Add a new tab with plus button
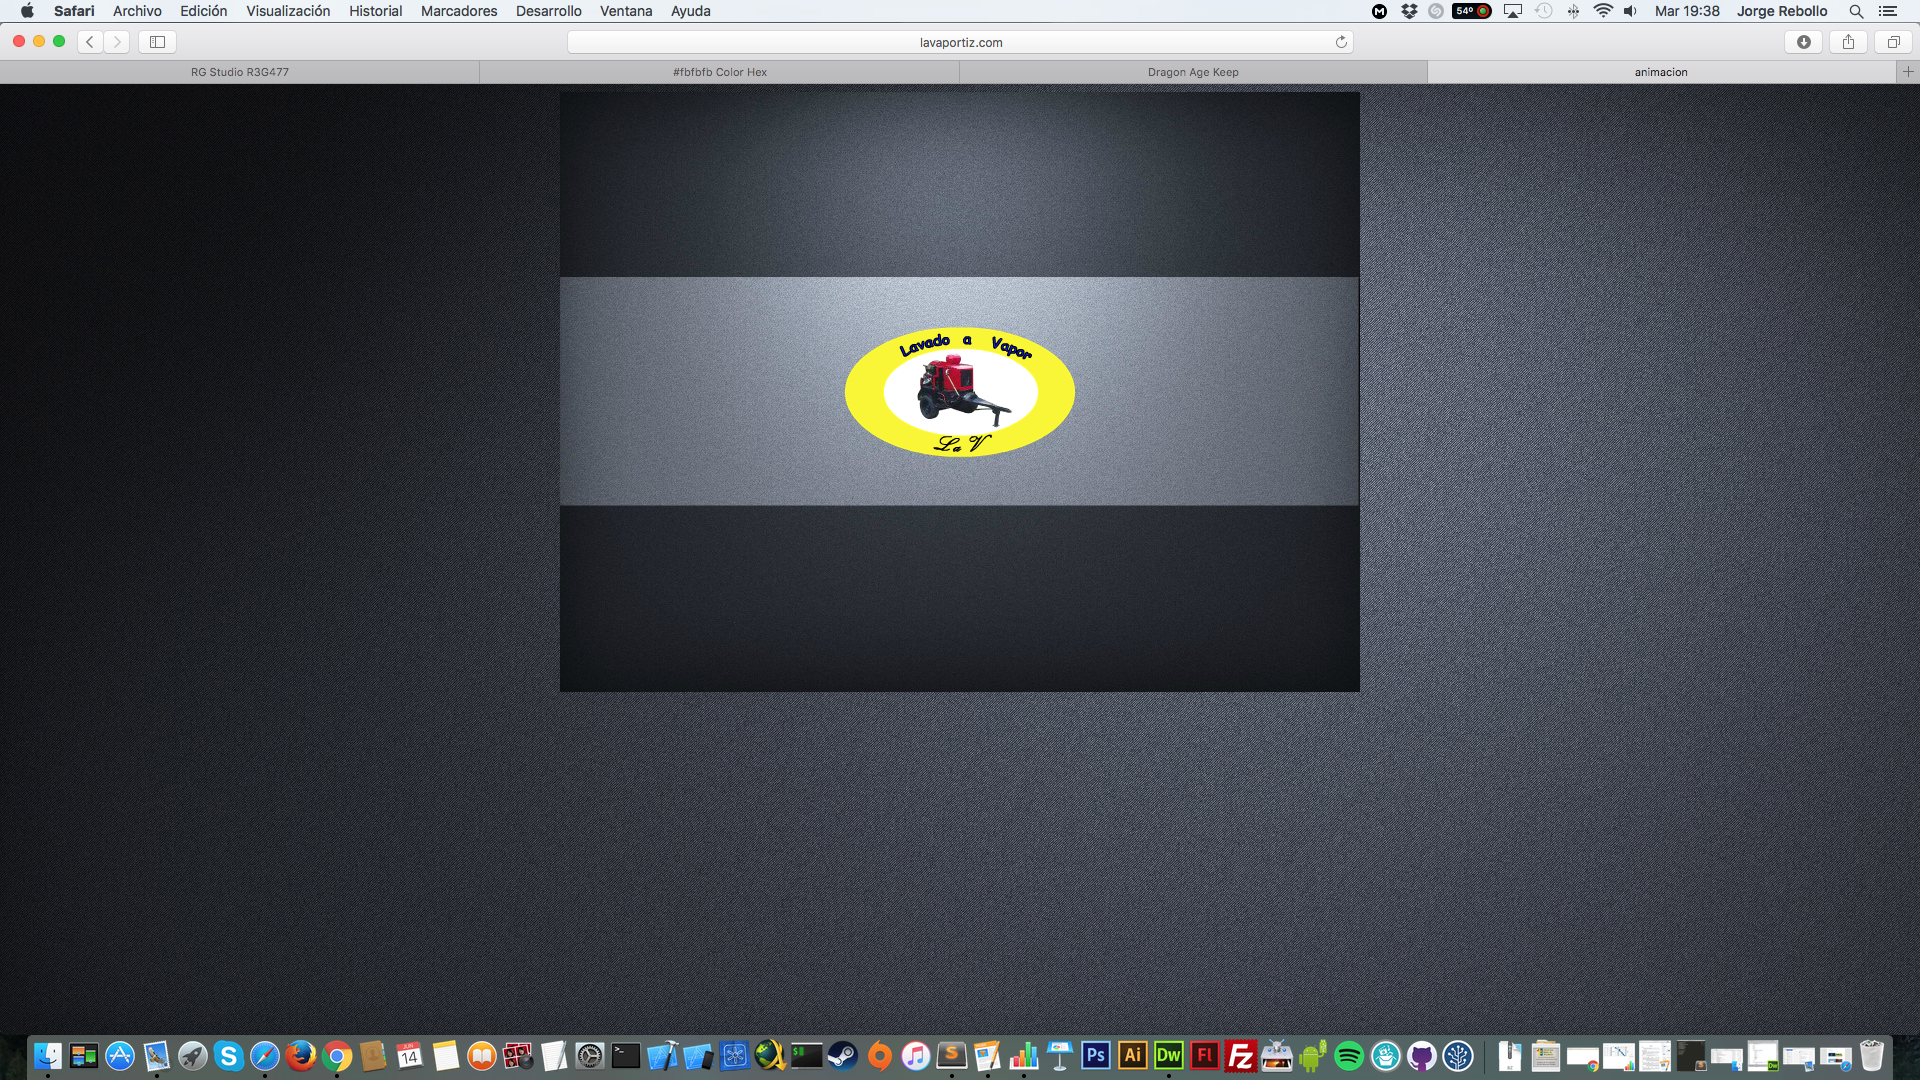Image resolution: width=1920 pixels, height=1080 pixels. pos(1908,71)
